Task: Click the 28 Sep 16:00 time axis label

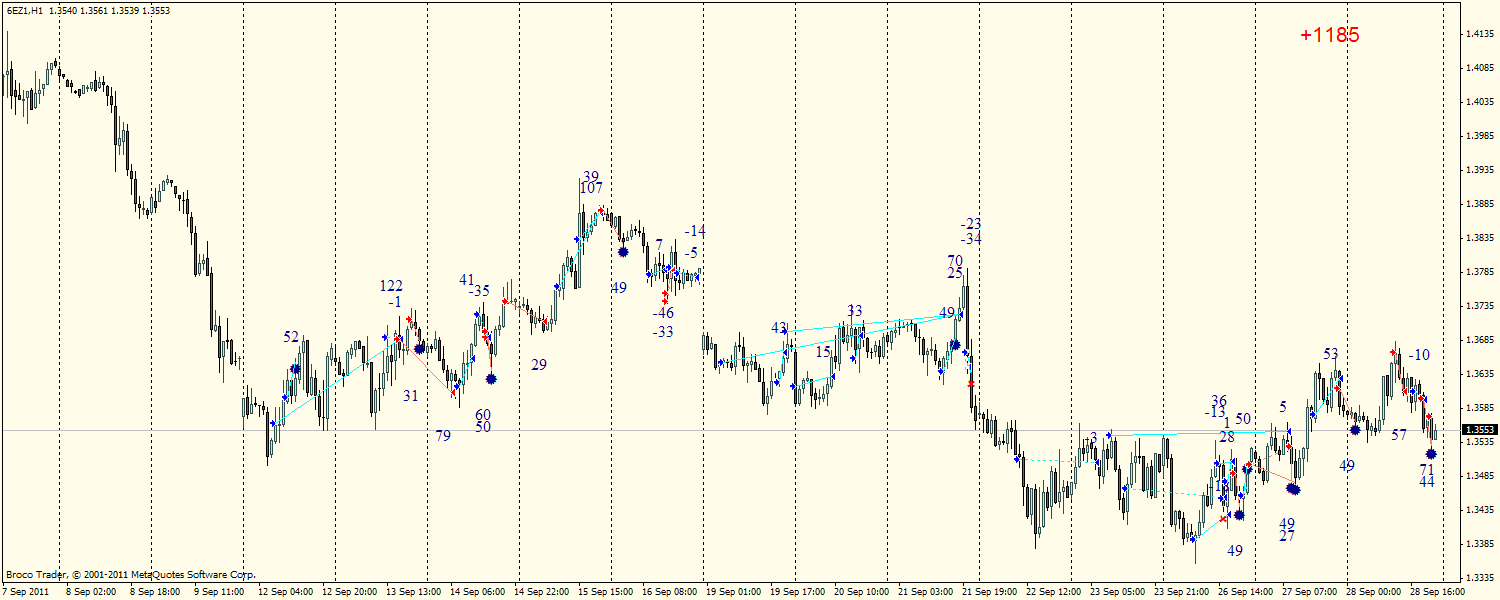Action: tap(1437, 591)
